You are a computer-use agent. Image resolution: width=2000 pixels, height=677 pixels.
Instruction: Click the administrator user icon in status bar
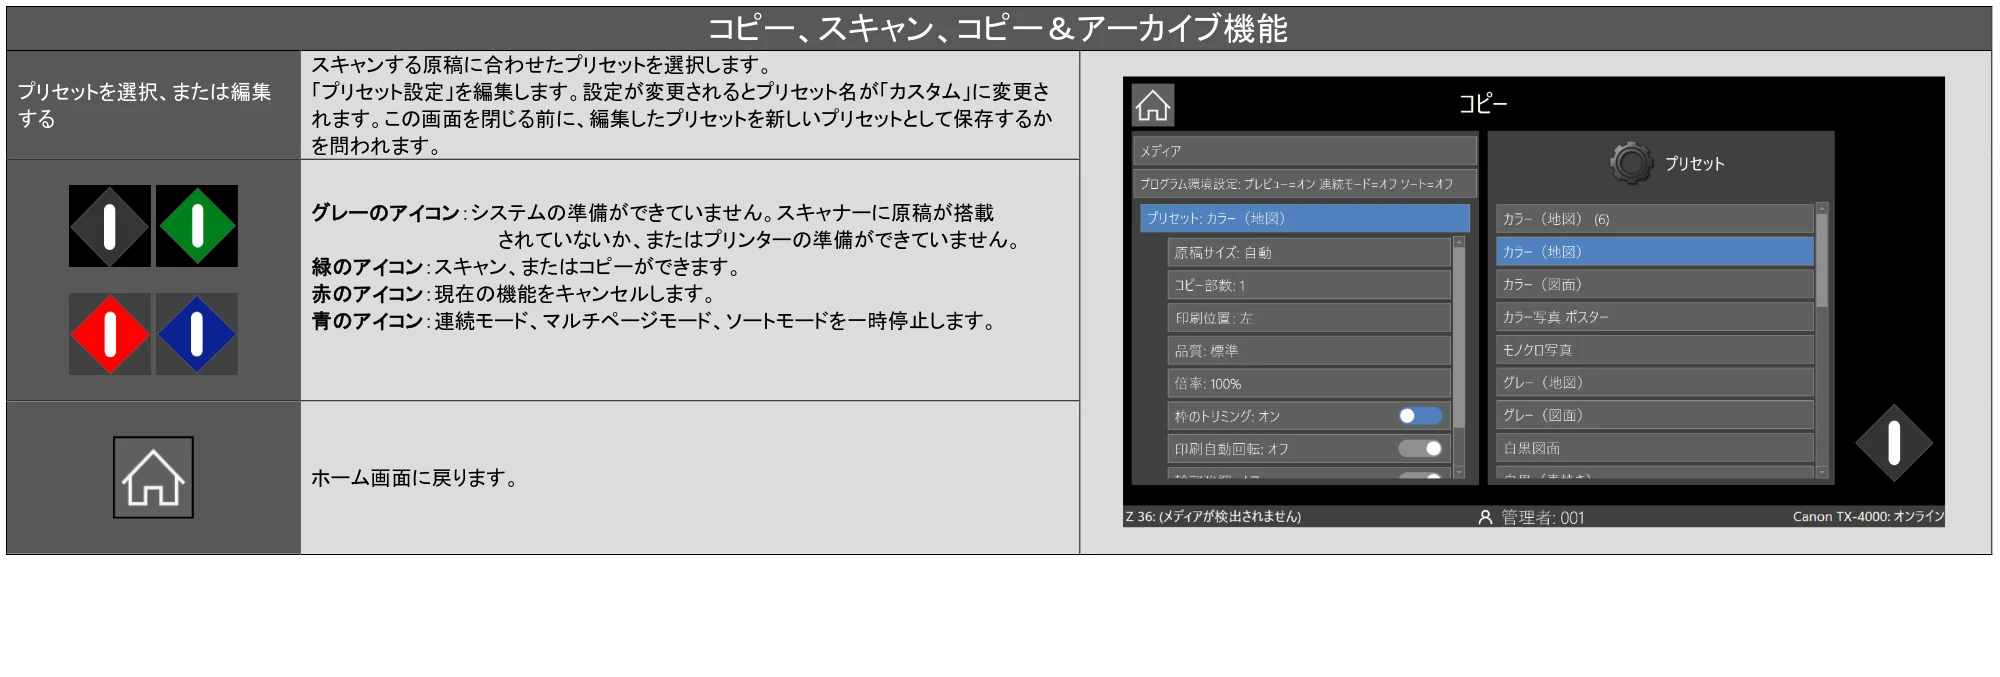tap(1485, 517)
